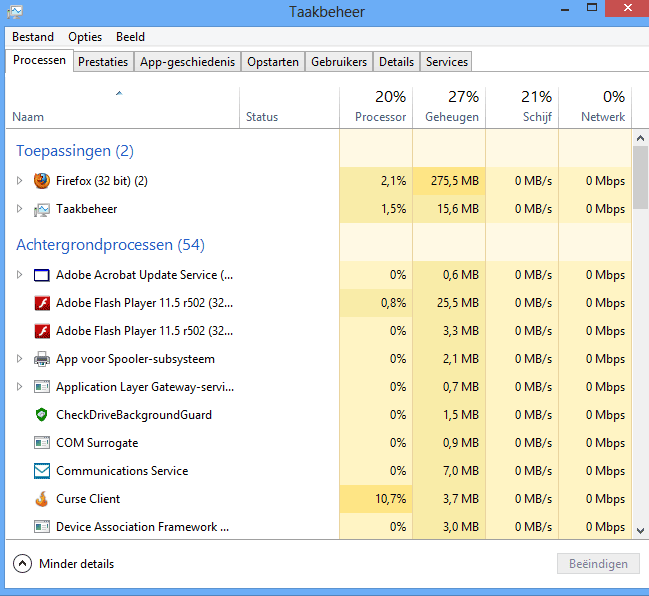This screenshot has height=596, width=649.
Task: Click the scrollbar down arrow
Action: click(641, 530)
